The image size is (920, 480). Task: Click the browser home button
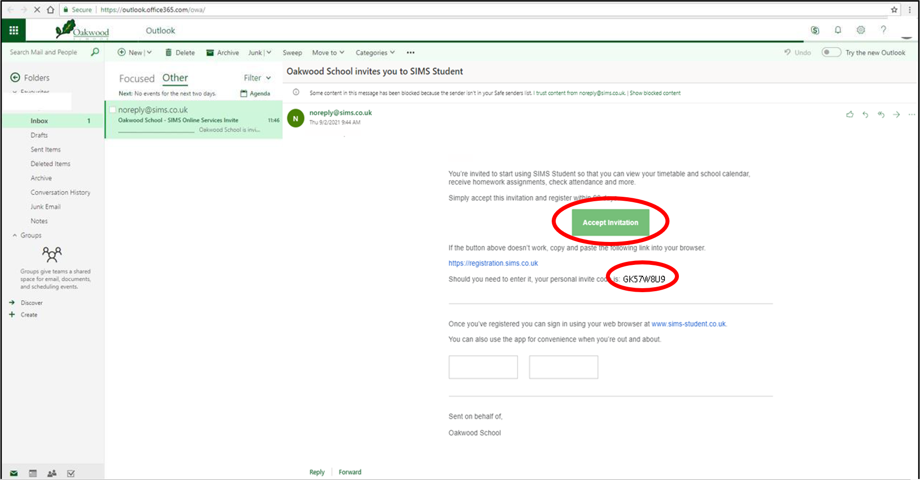(x=50, y=9)
